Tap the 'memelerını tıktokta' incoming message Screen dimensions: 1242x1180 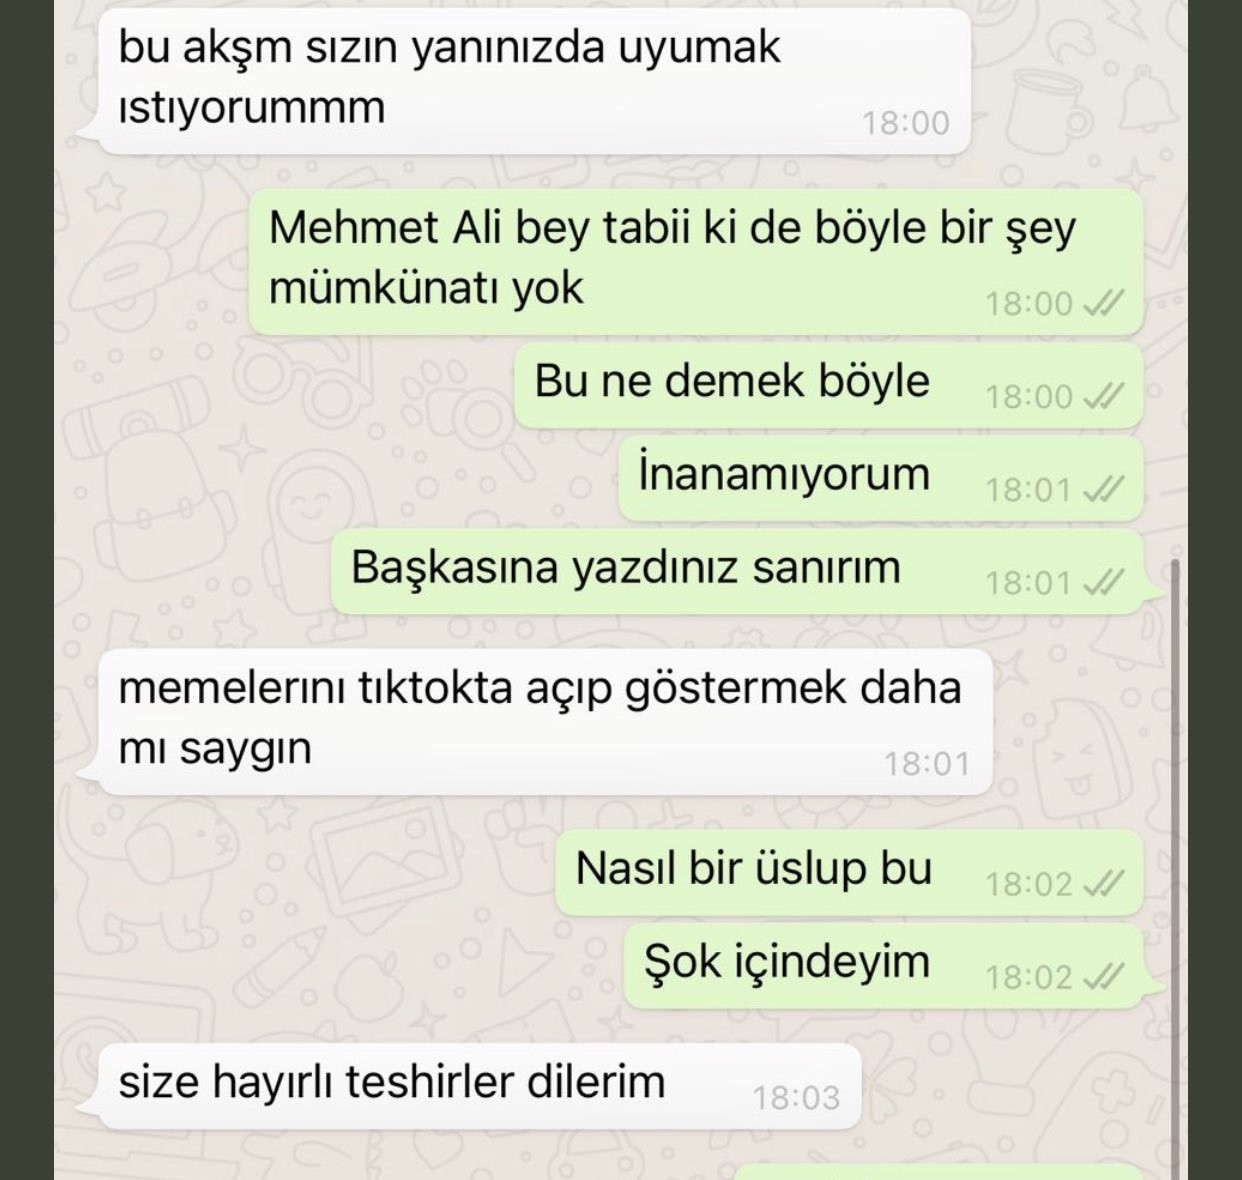click(545, 722)
